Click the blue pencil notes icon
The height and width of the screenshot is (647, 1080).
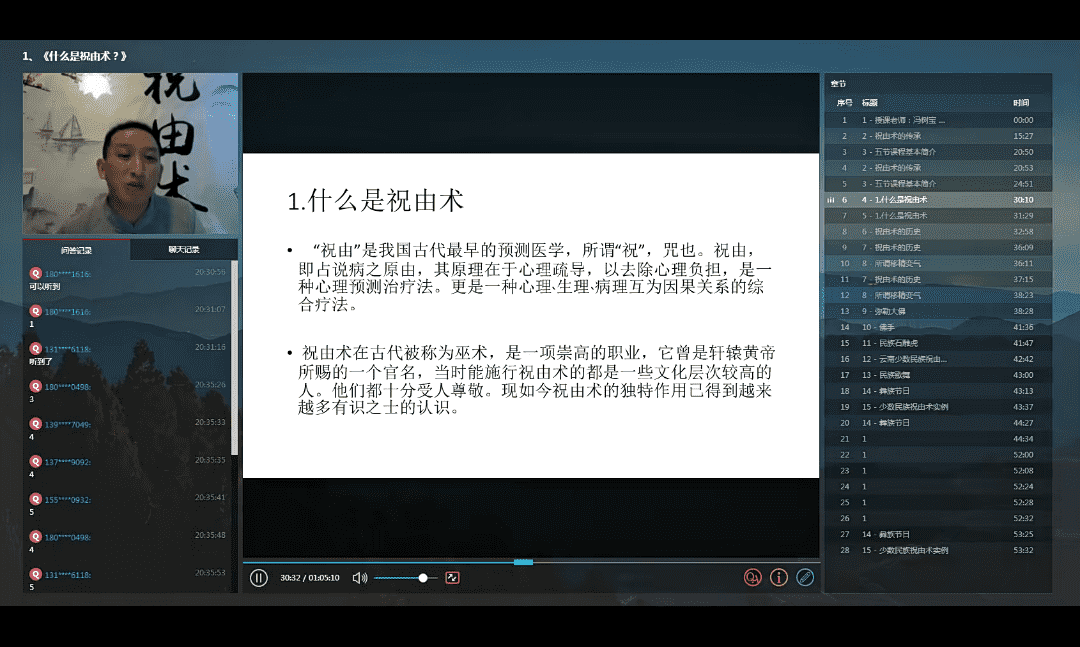point(805,577)
